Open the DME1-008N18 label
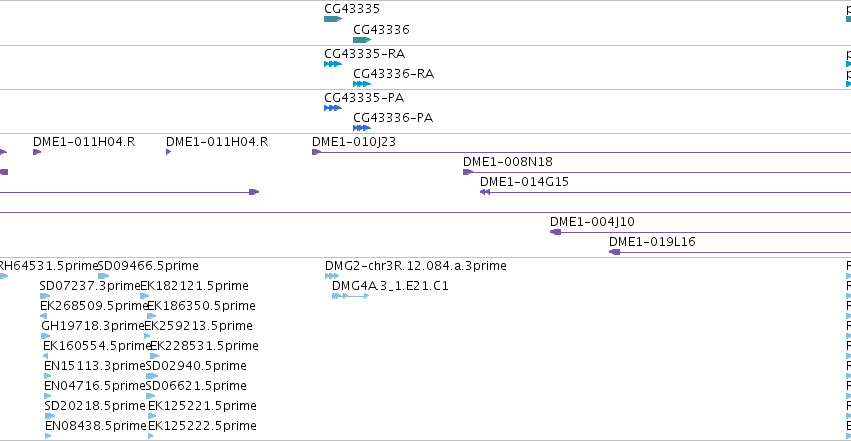This screenshot has width=851, height=441. (507, 162)
